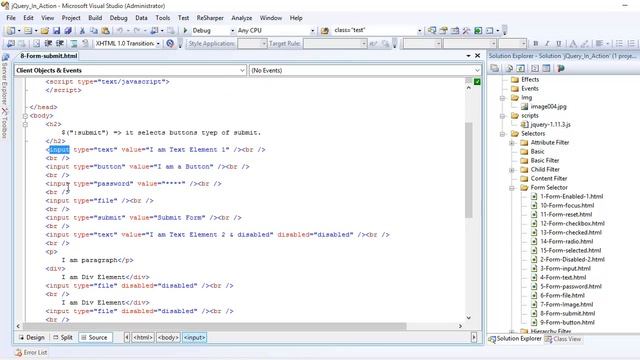Screen dimensions: 640x360
Task: Open the Any CPU platform dropdown
Action: pyautogui.click(x=313, y=31)
